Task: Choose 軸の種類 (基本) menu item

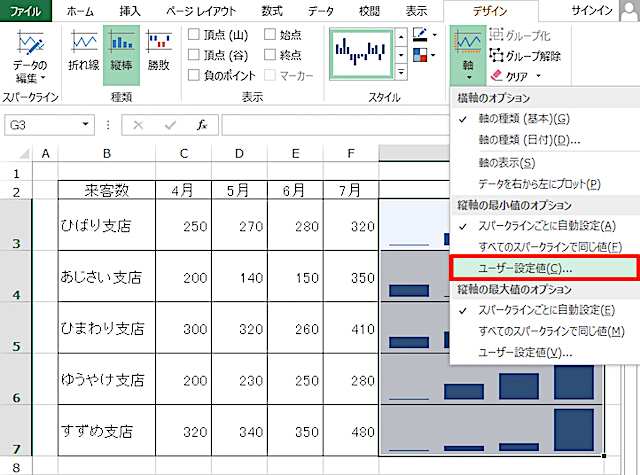Action: [x=545, y=119]
